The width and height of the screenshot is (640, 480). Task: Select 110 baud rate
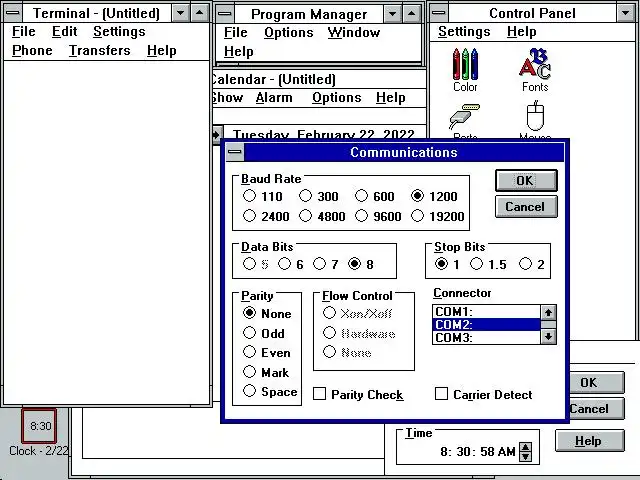tap(262, 196)
